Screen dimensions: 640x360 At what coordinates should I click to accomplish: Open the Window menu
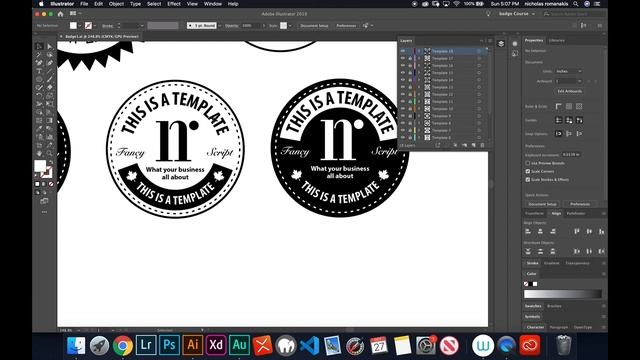point(213,4)
